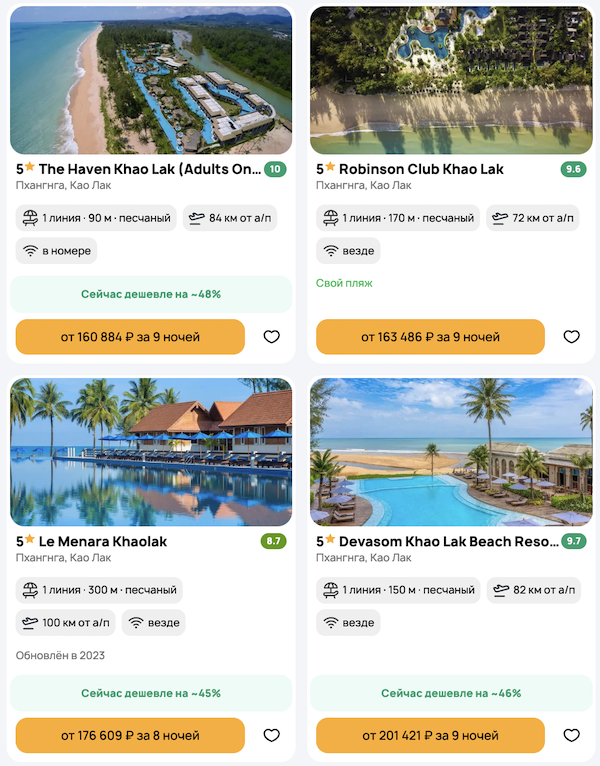Add The Haven Khao Lak to favorites
Viewport: 600px width, 766px height.
(271, 337)
